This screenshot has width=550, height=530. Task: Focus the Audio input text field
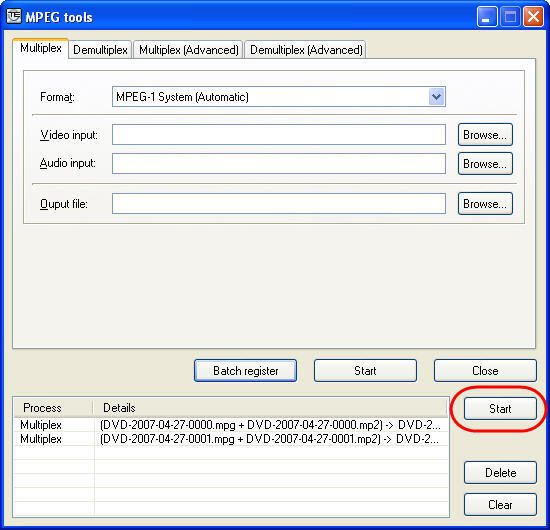point(279,163)
